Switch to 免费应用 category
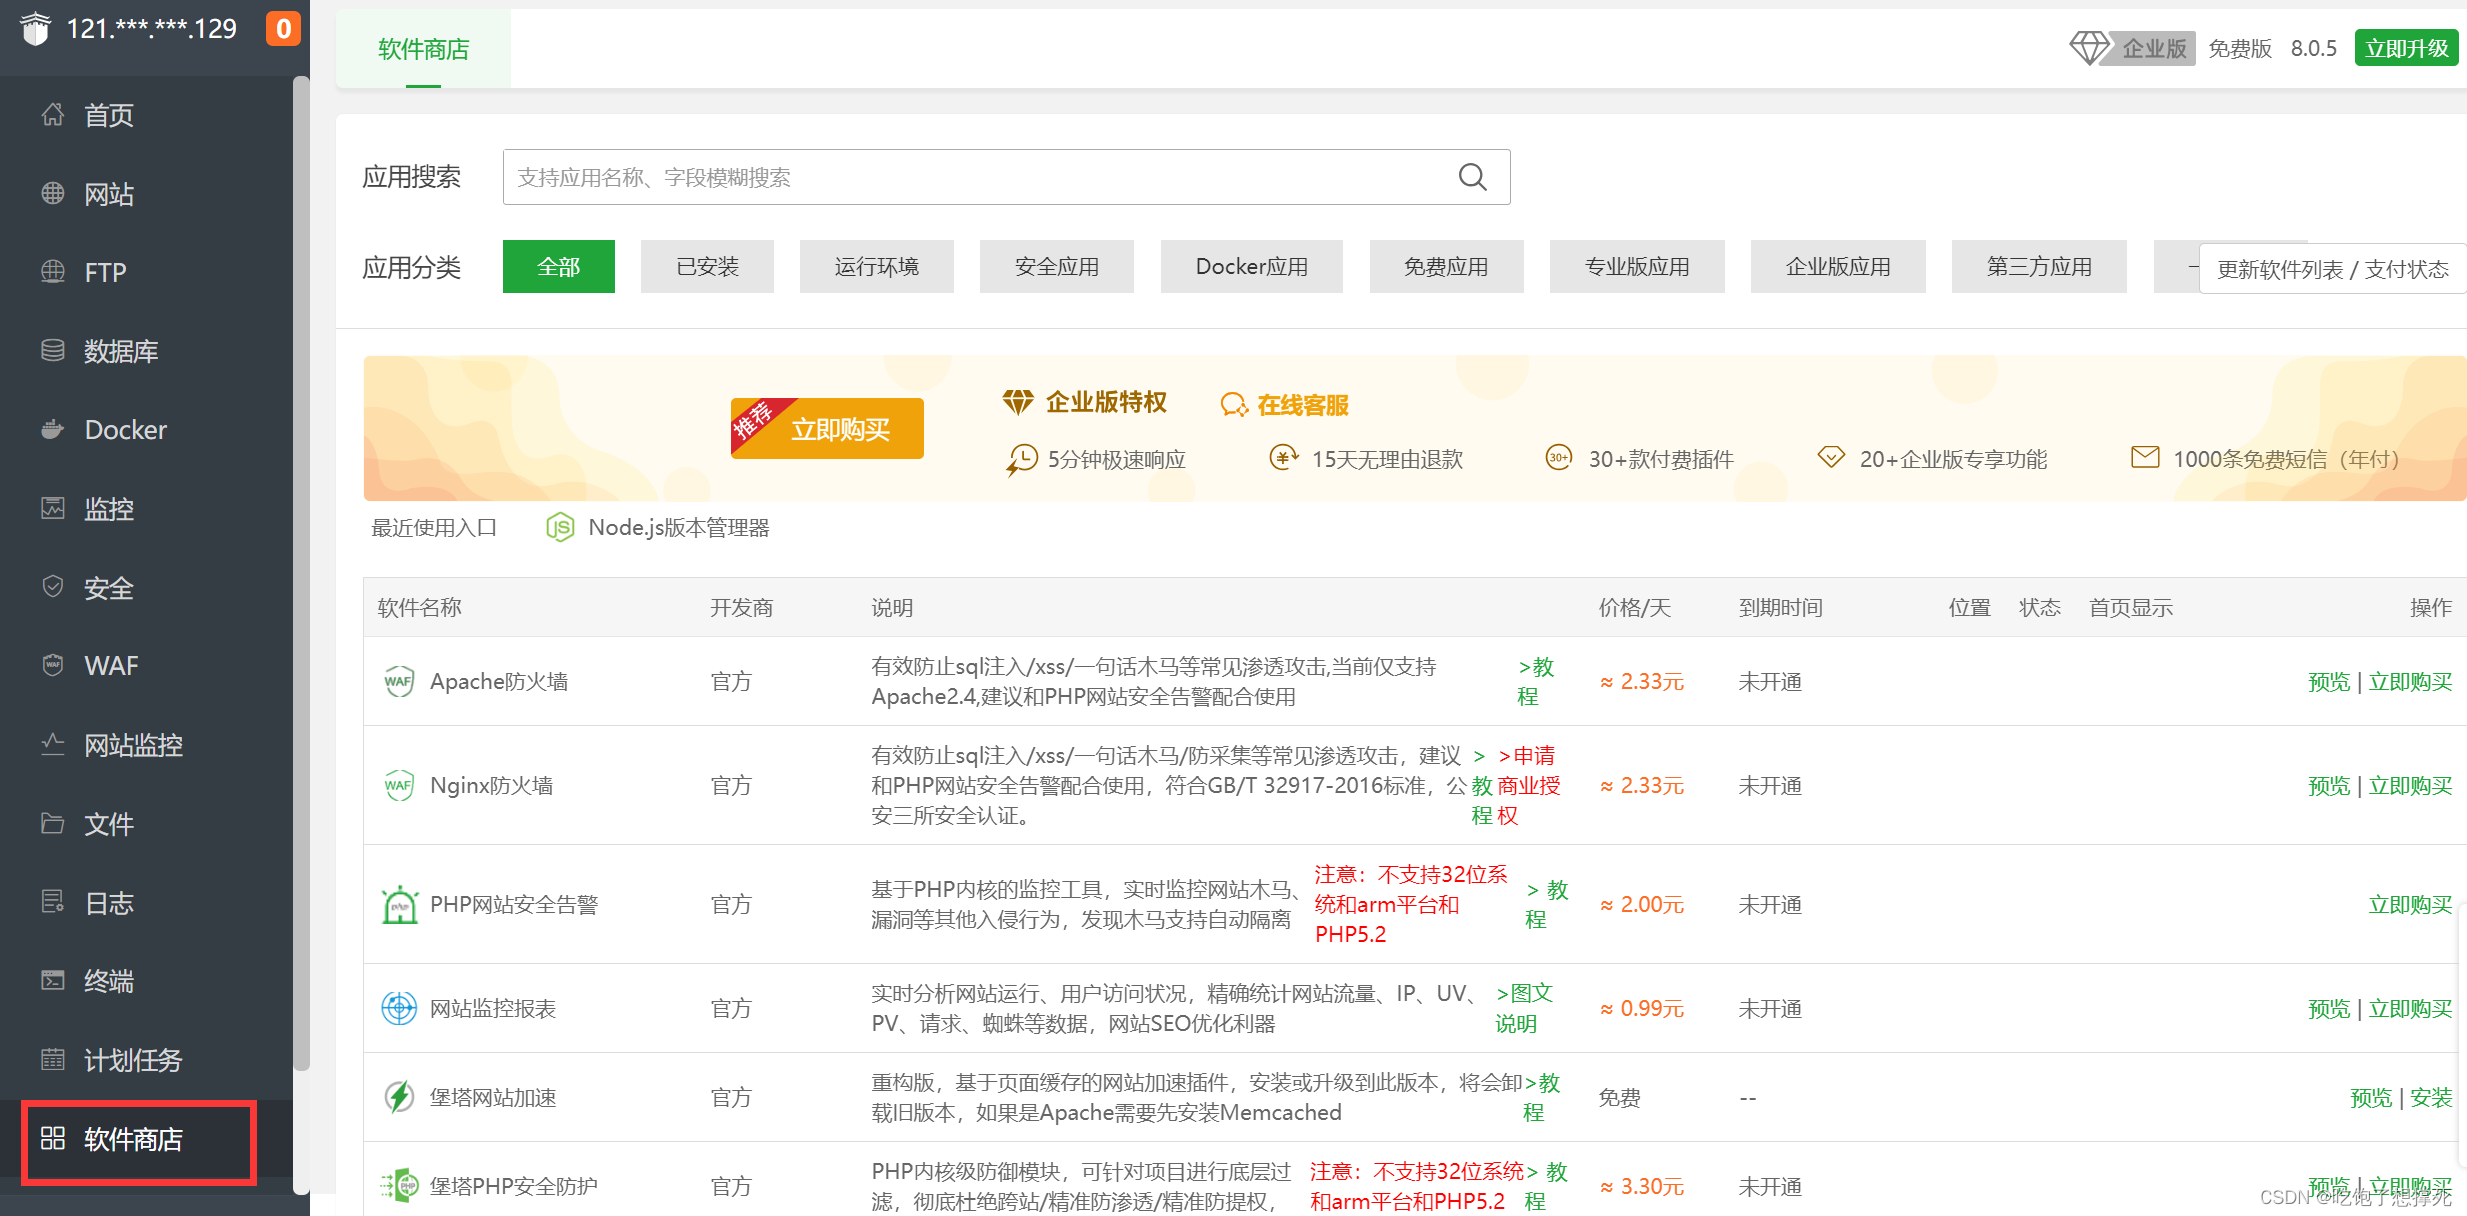The width and height of the screenshot is (2467, 1216). click(1445, 267)
